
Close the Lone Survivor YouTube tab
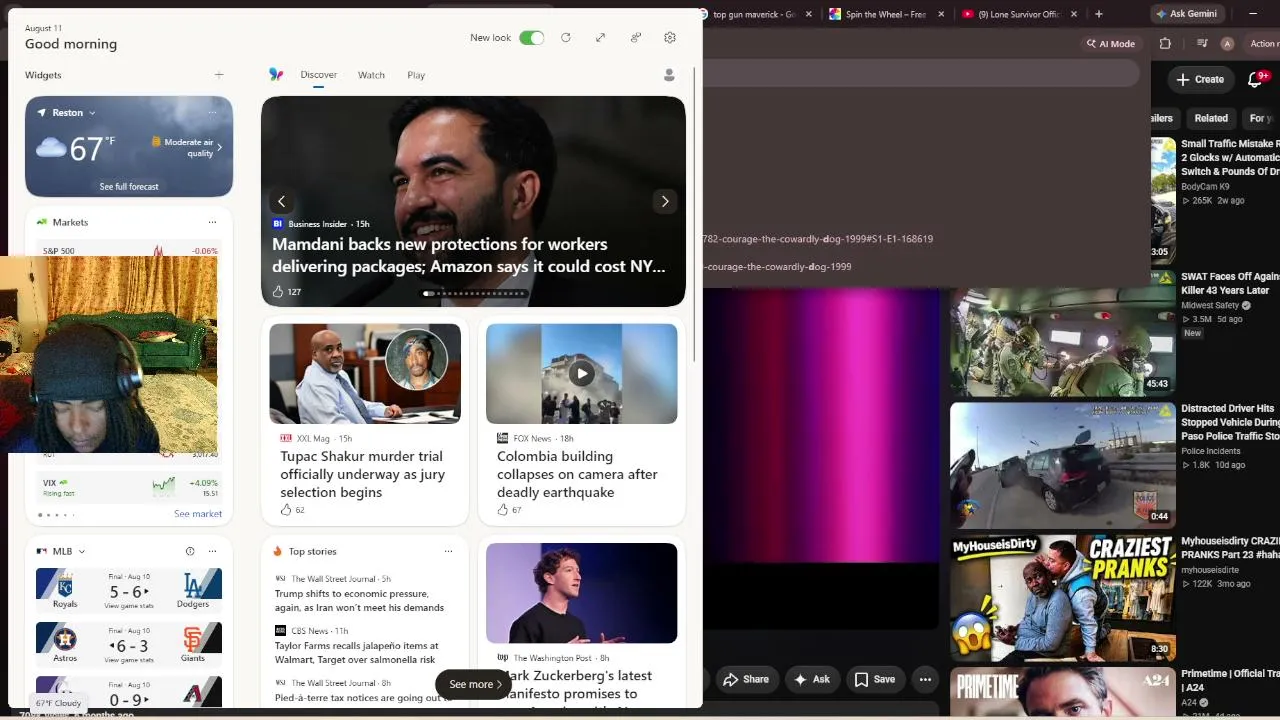(x=1075, y=14)
